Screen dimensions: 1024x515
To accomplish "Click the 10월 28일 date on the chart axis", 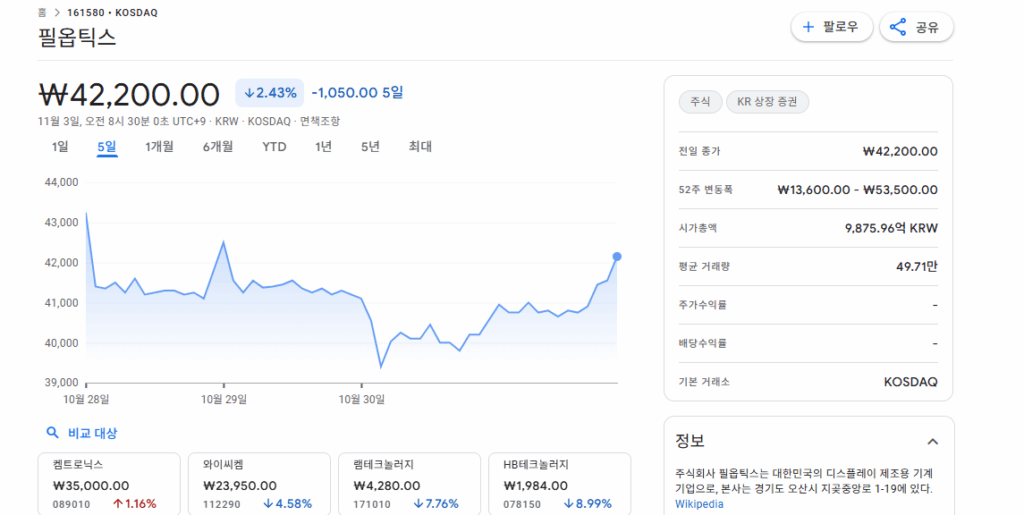I will 86,399.
